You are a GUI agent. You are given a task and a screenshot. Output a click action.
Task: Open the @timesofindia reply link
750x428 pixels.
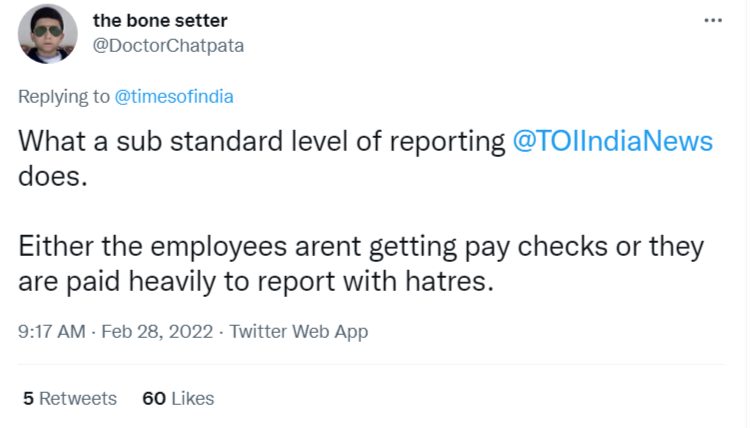click(173, 97)
